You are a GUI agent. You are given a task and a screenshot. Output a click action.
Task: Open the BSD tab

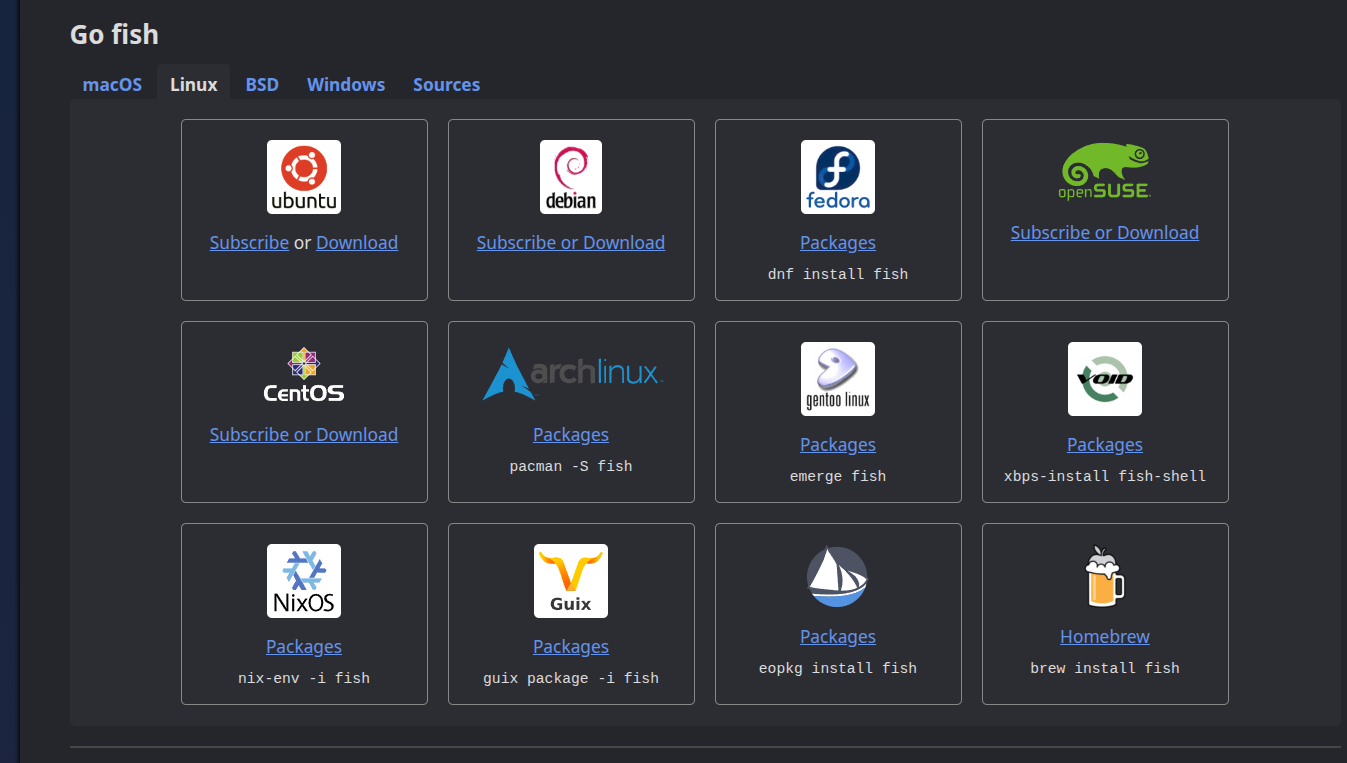(x=262, y=85)
